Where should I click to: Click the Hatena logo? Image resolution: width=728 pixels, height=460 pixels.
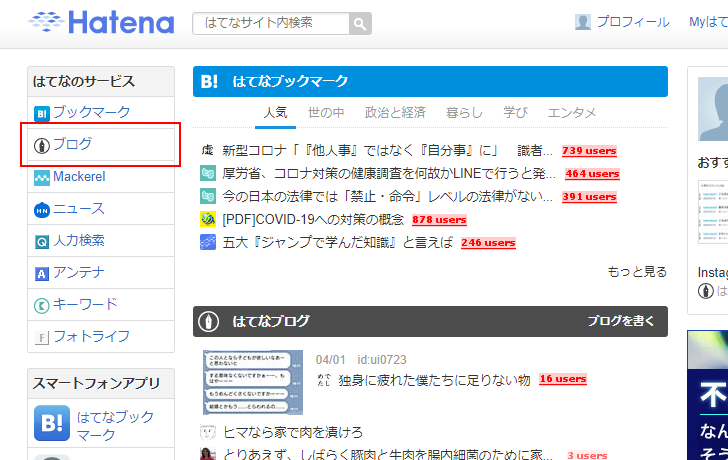101,22
